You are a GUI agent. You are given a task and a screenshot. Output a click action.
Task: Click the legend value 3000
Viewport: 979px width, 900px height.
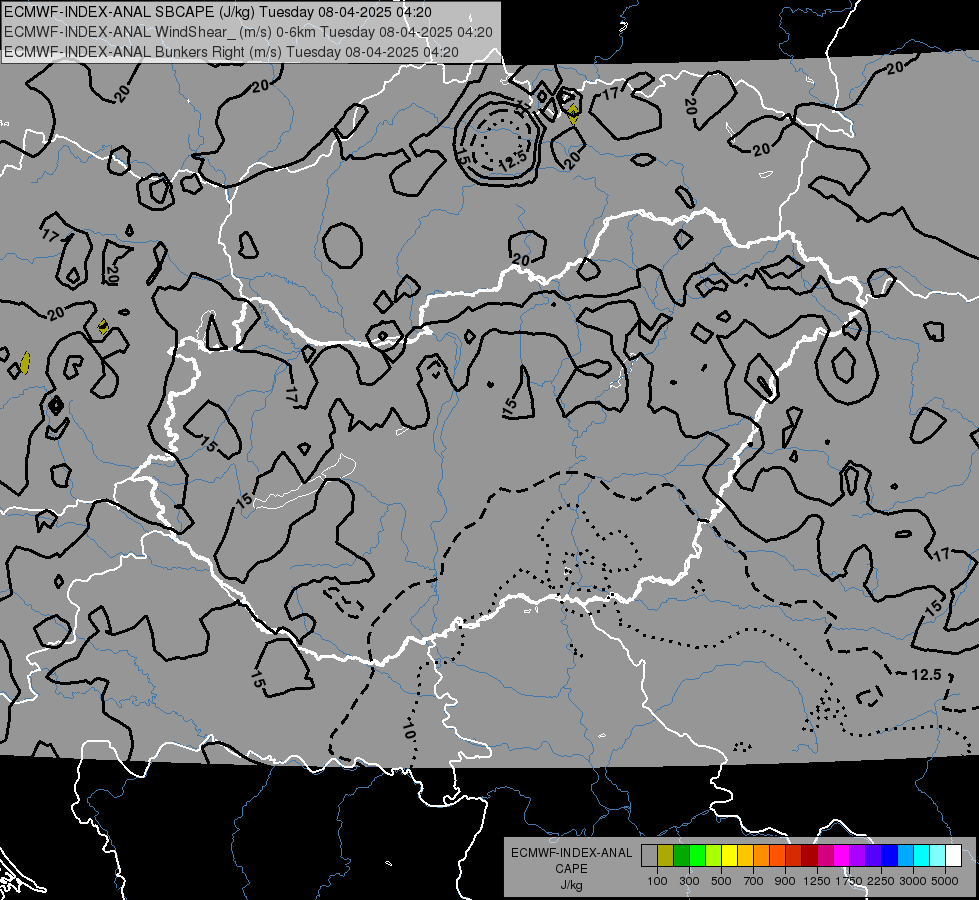pyautogui.click(x=913, y=881)
